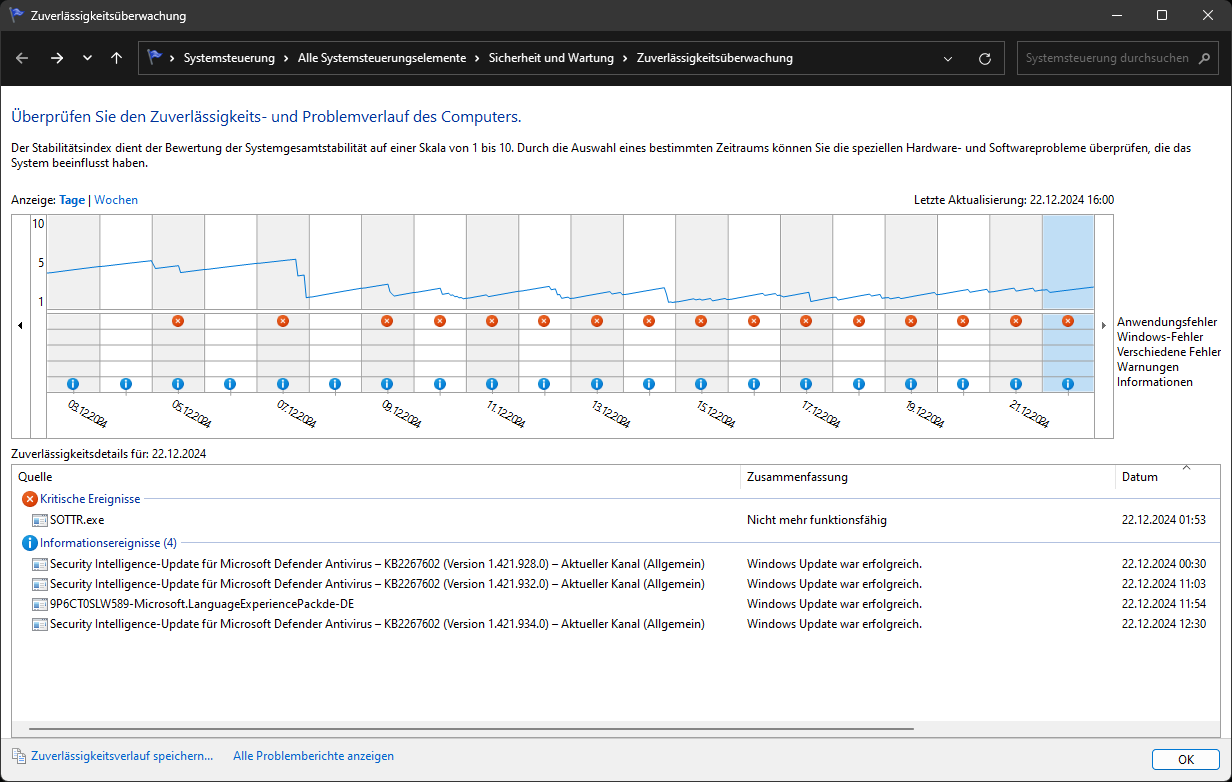Click the OK button
The height and width of the screenshot is (782, 1232).
click(1185, 759)
